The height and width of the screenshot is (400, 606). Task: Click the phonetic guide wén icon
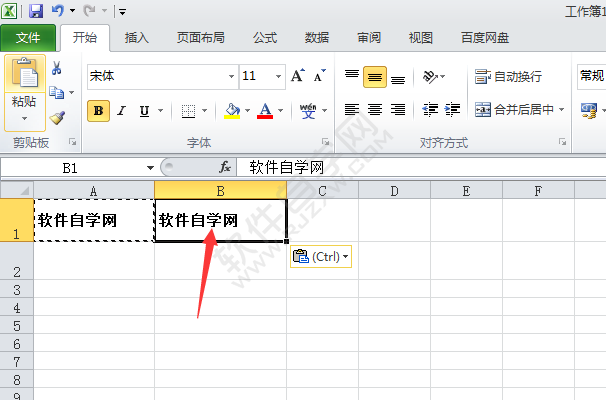308,111
